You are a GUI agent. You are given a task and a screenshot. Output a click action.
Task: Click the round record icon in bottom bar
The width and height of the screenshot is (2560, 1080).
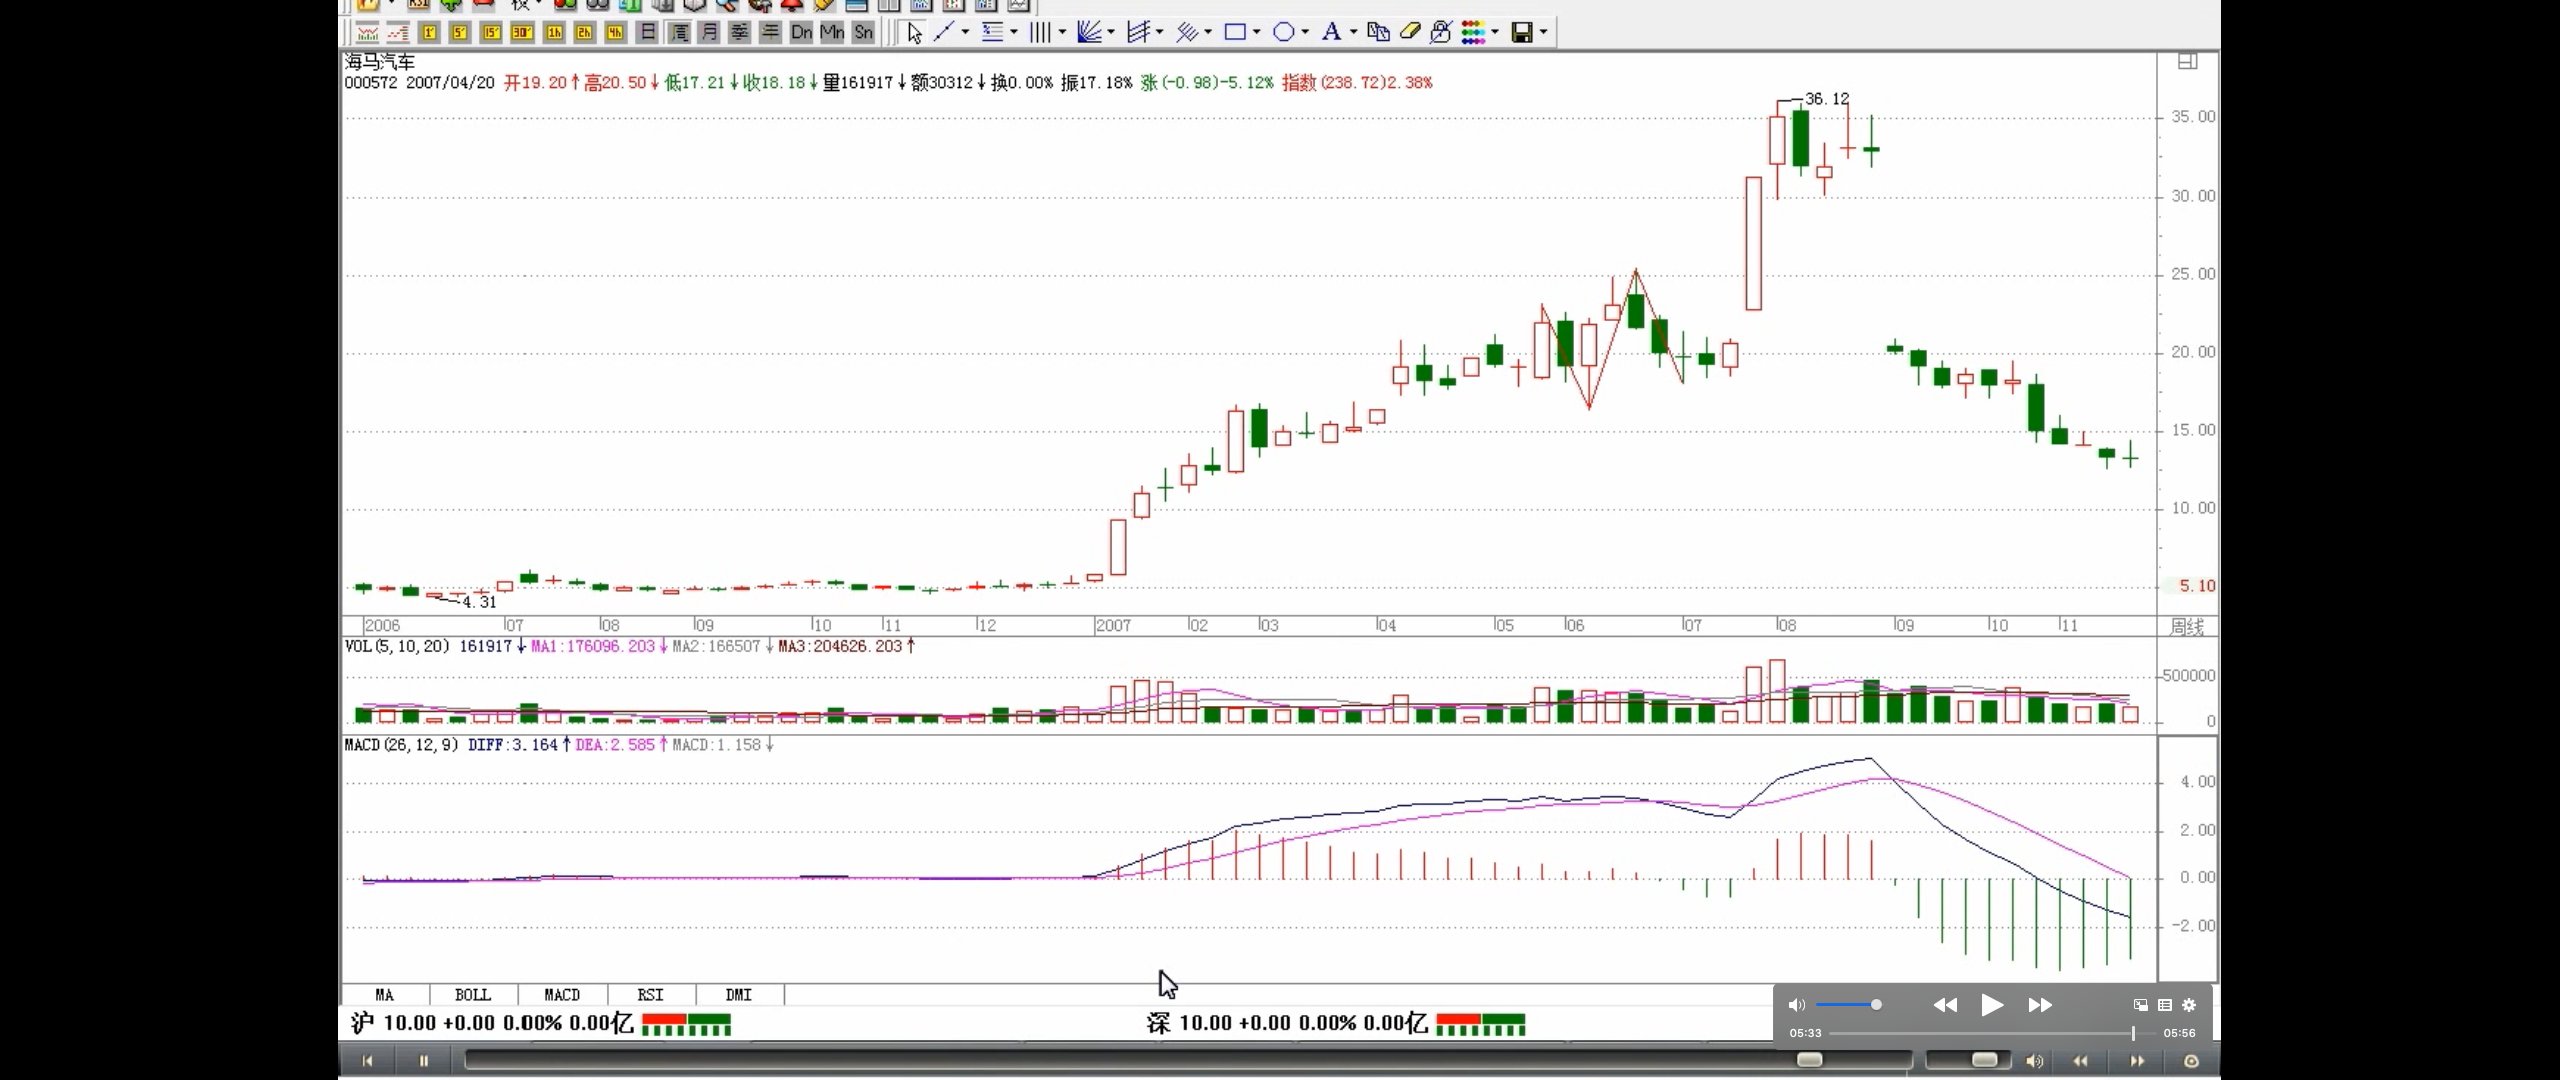pos(2191,1061)
